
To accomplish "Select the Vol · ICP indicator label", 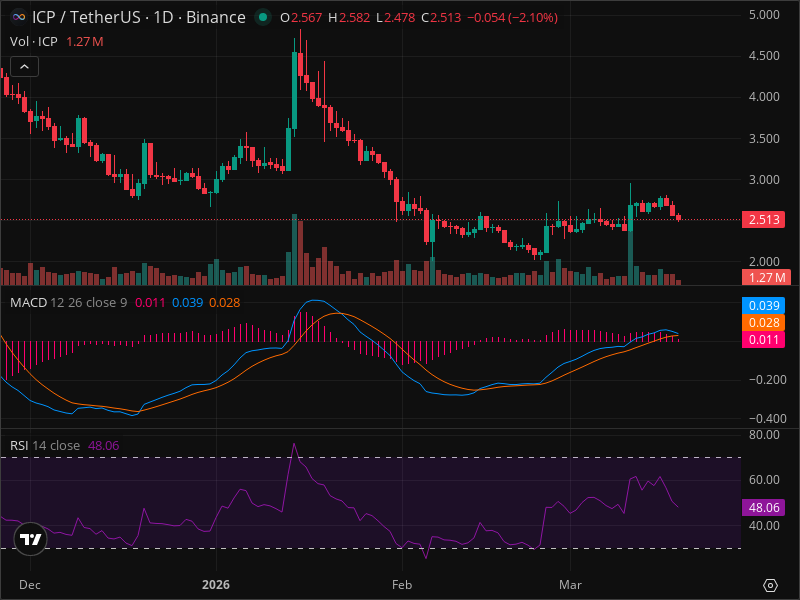I will [34, 41].
